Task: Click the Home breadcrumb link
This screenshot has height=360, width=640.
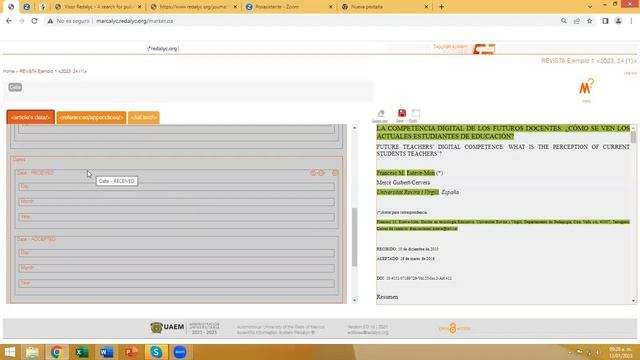Action: point(9,71)
